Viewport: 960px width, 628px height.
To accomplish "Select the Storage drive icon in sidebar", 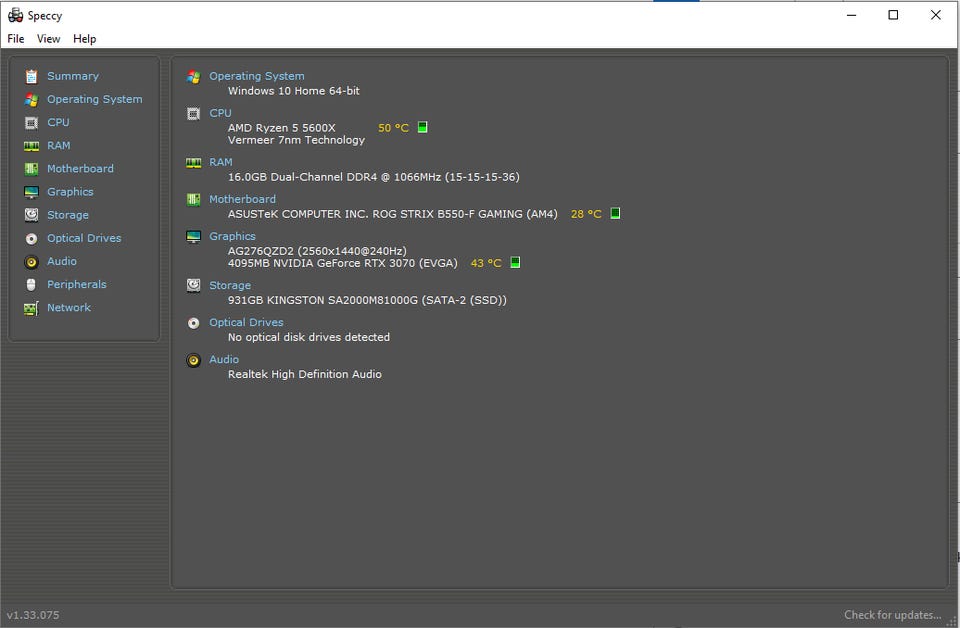I will pyautogui.click(x=31, y=215).
